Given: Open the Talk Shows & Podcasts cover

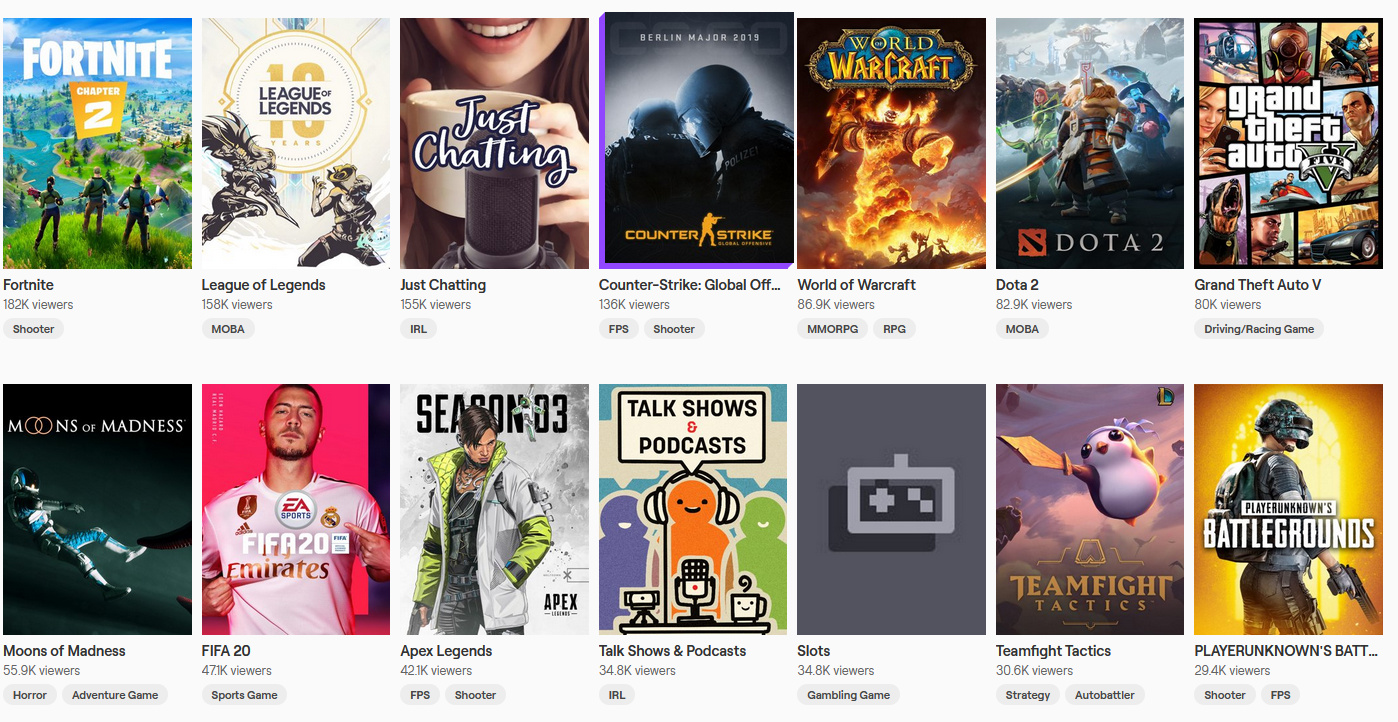Looking at the screenshot, I should click(693, 509).
